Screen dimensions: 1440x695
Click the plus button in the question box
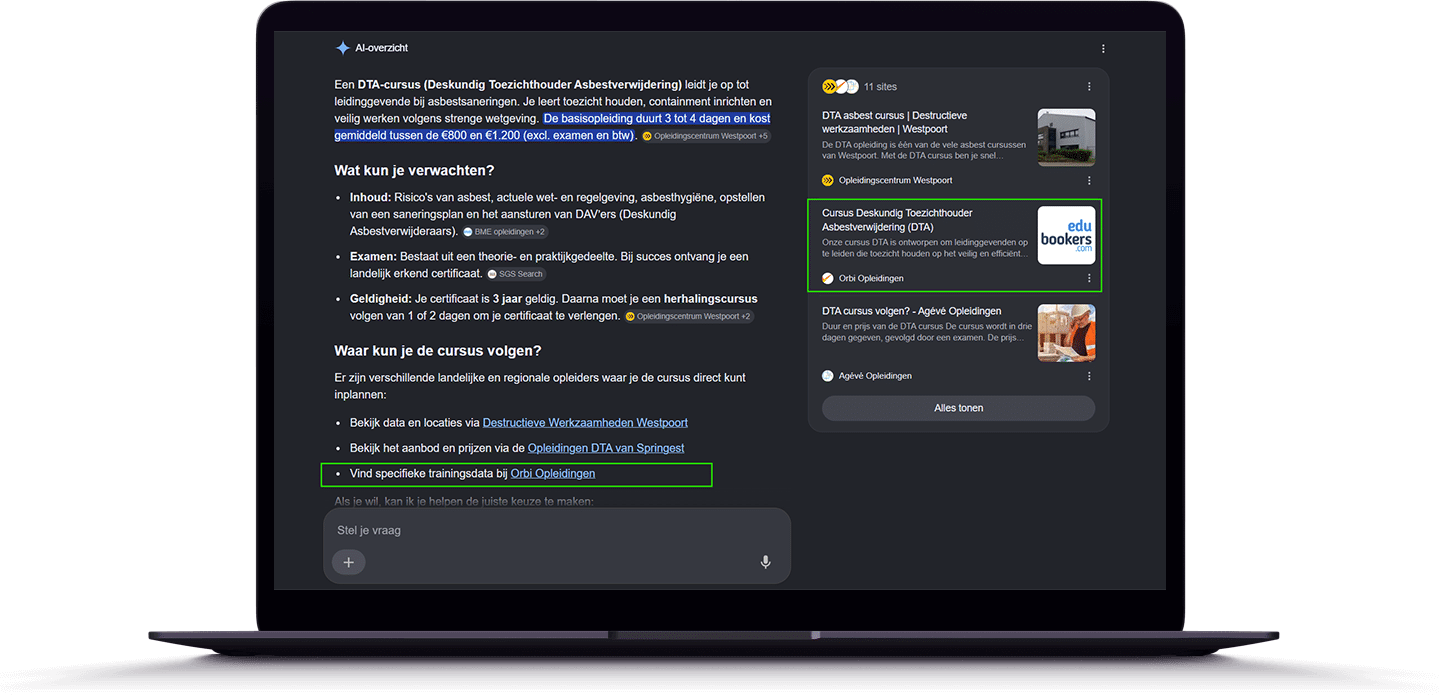[349, 562]
